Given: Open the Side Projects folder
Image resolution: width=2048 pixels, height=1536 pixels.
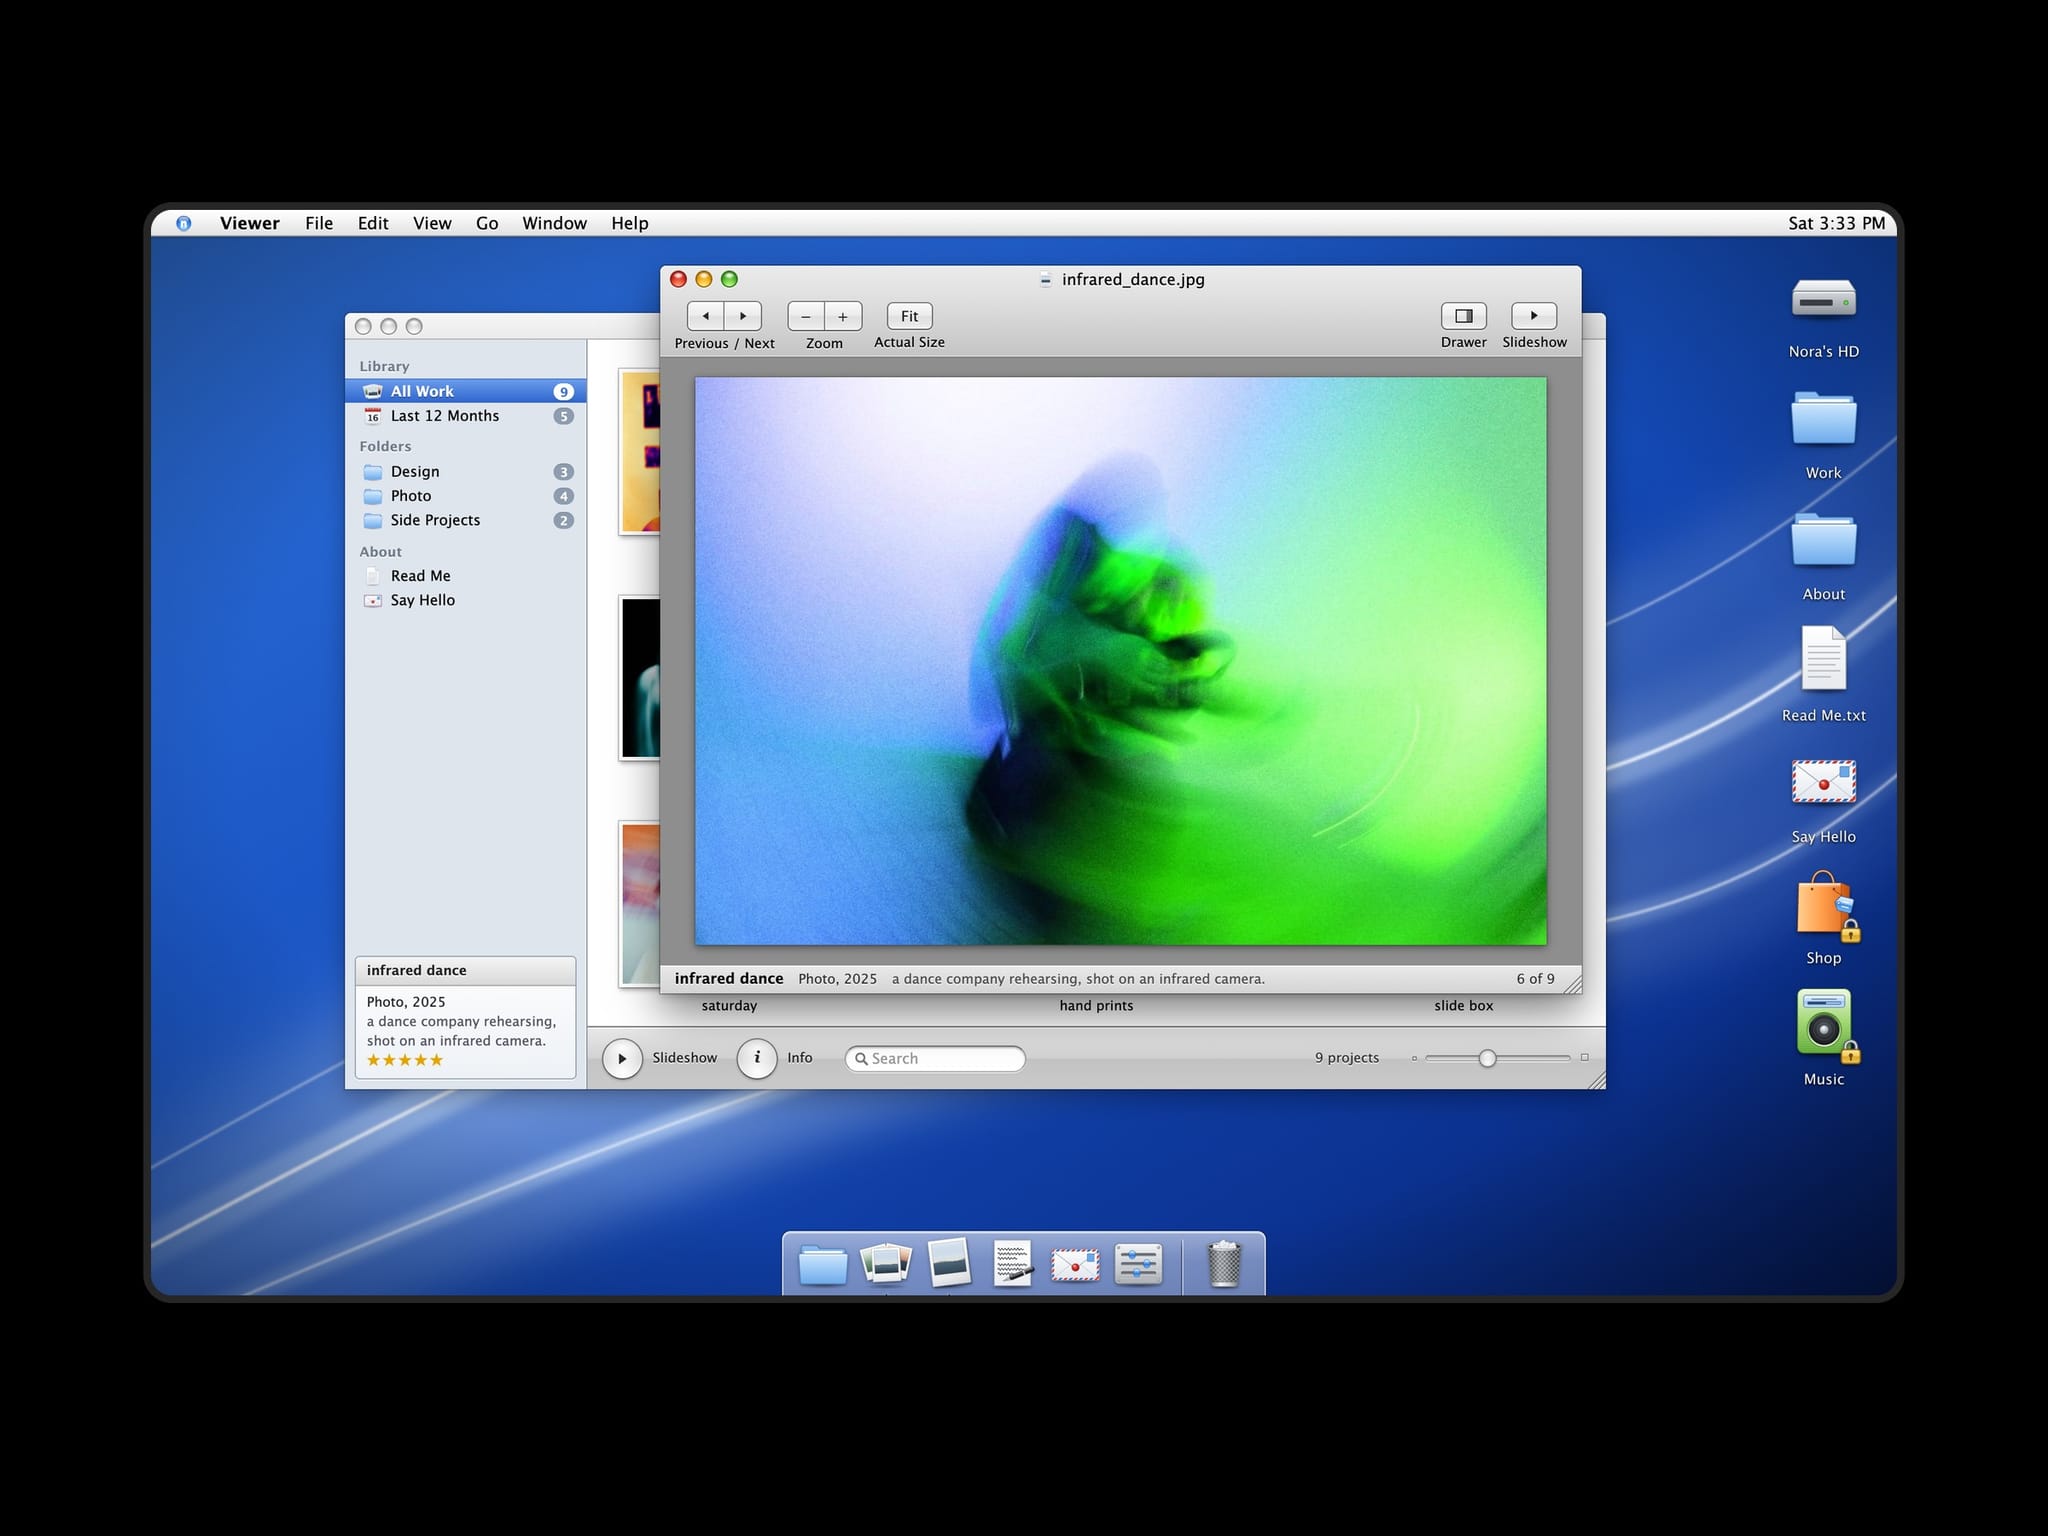Looking at the screenshot, I should pyautogui.click(x=466, y=520).
